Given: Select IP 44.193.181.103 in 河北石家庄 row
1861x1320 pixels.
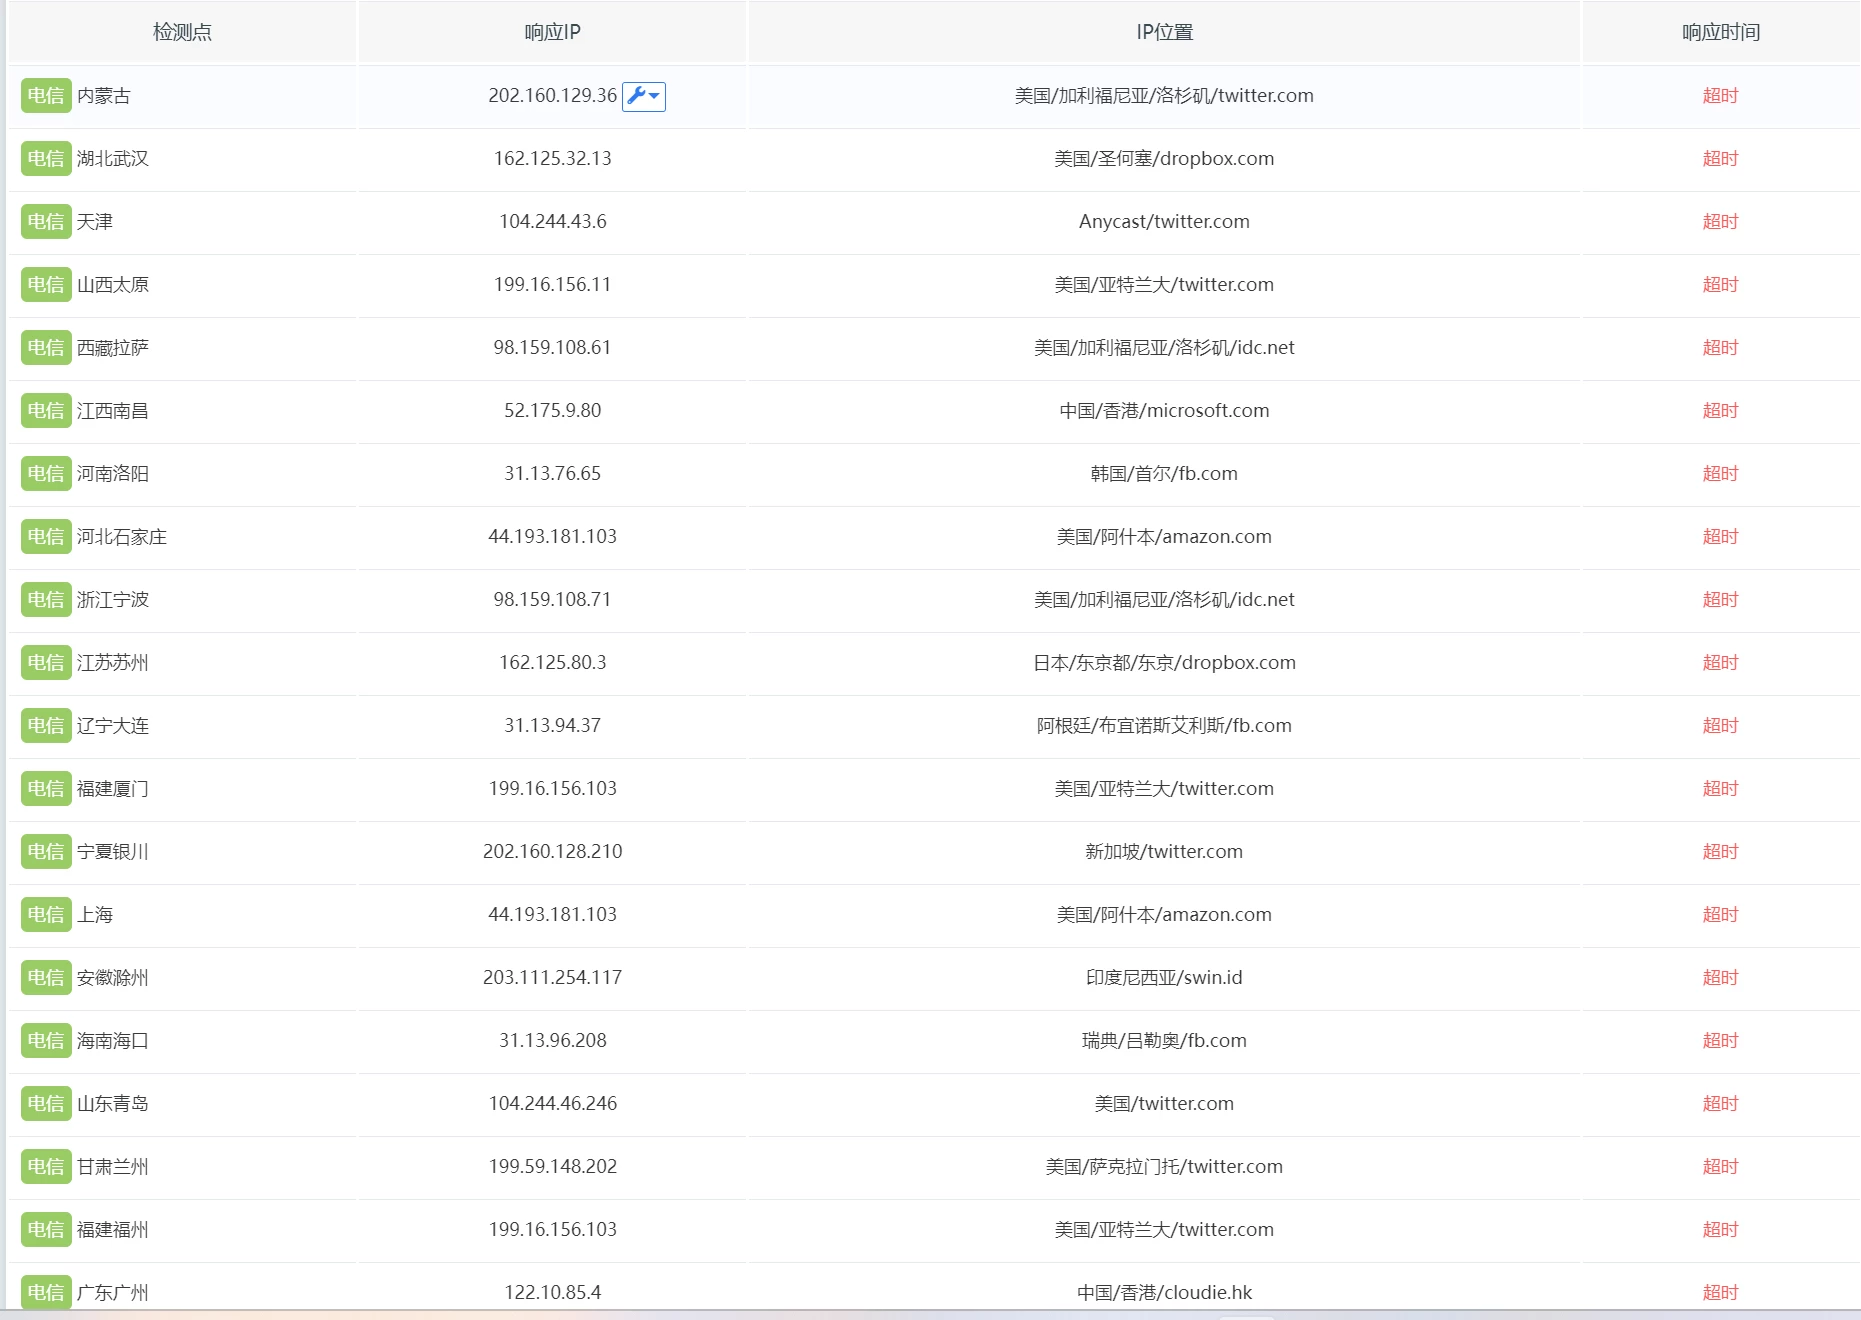Looking at the screenshot, I should 552,537.
